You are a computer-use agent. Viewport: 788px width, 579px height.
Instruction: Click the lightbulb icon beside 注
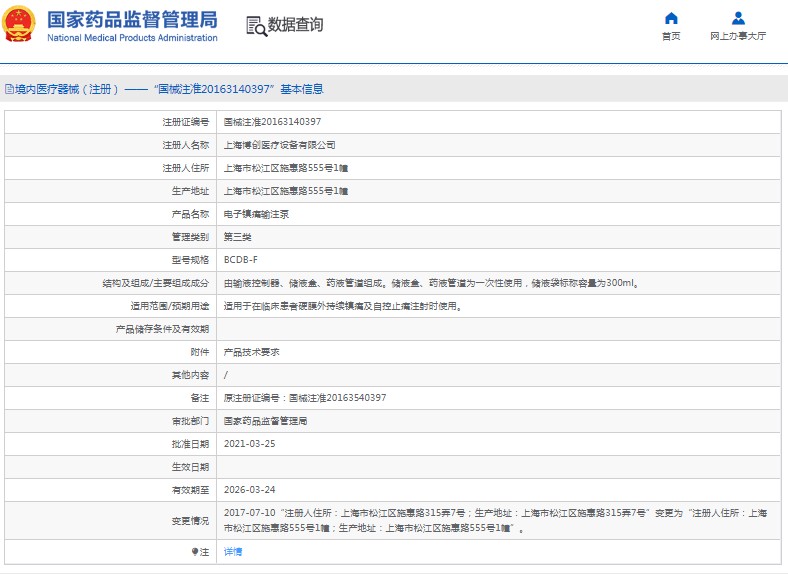click(x=195, y=552)
